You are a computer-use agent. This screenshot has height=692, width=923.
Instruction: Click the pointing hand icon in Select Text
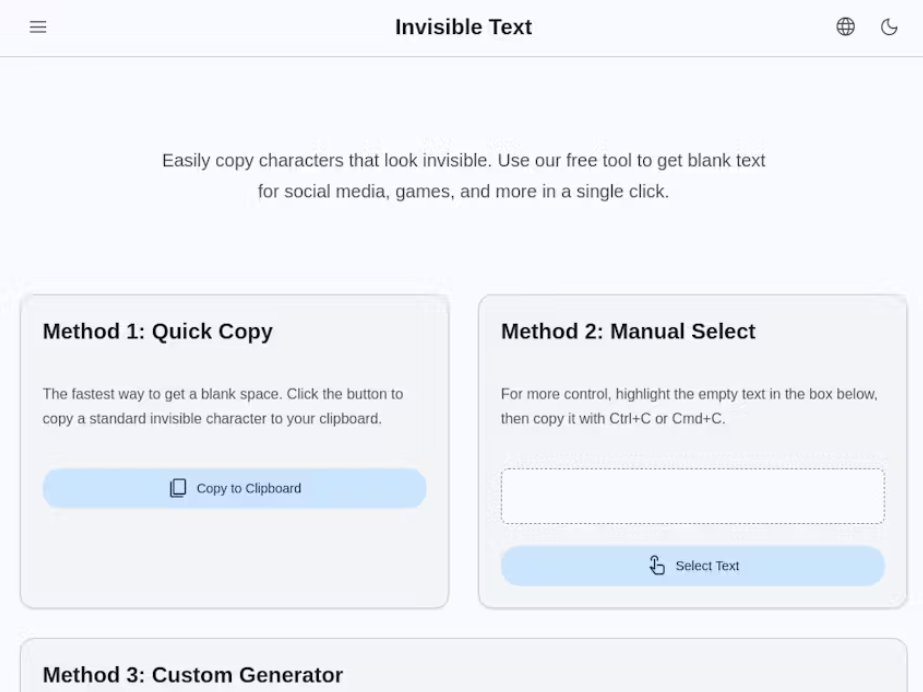pos(657,565)
